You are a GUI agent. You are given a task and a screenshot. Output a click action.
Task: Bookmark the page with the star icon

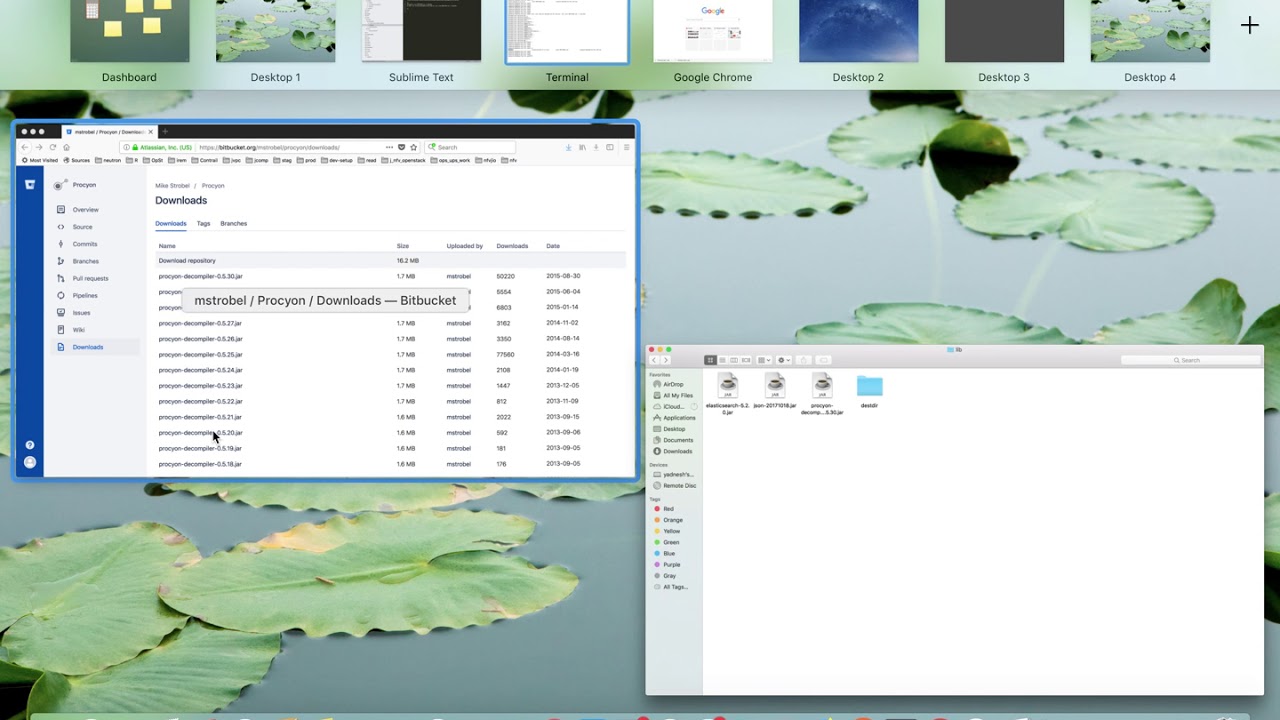pos(413,147)
